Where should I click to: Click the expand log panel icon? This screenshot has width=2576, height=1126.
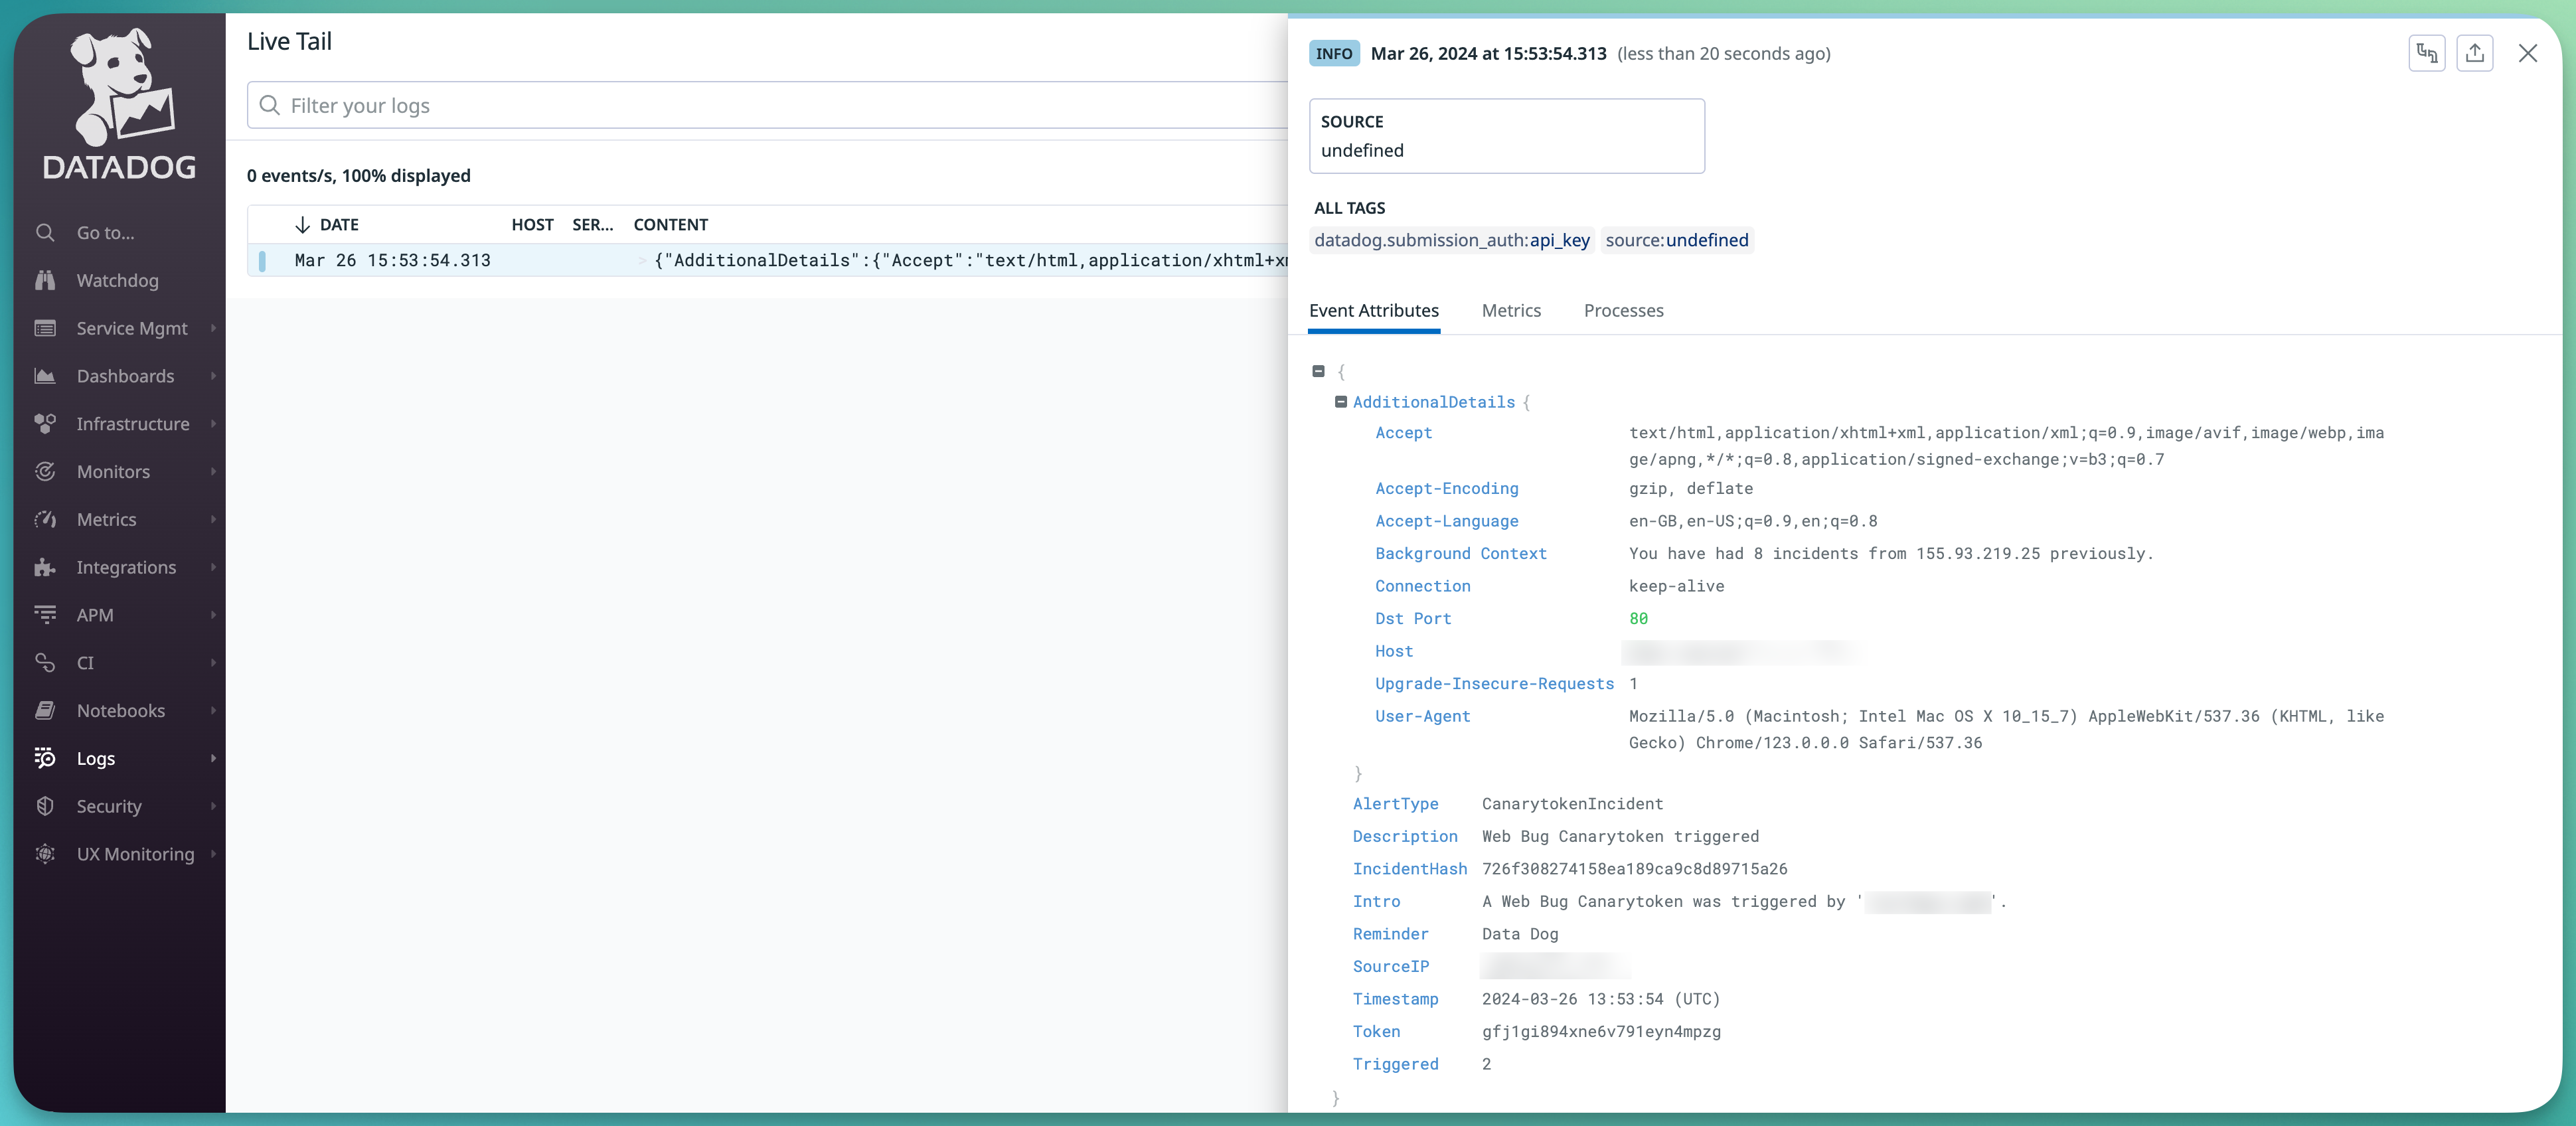[2427, 53]
